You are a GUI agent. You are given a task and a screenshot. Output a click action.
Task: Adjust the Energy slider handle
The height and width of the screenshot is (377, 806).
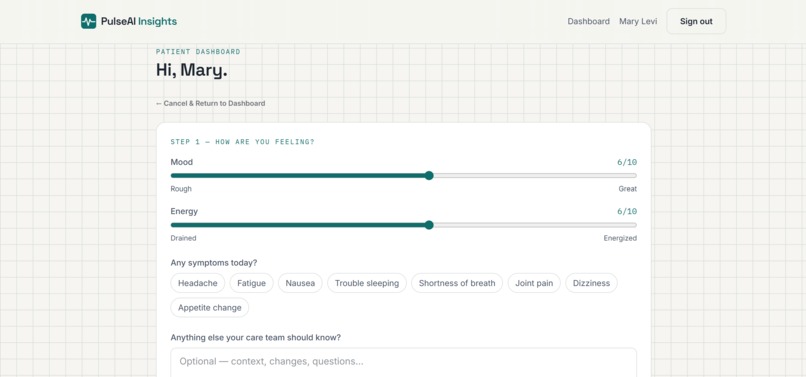429,225
